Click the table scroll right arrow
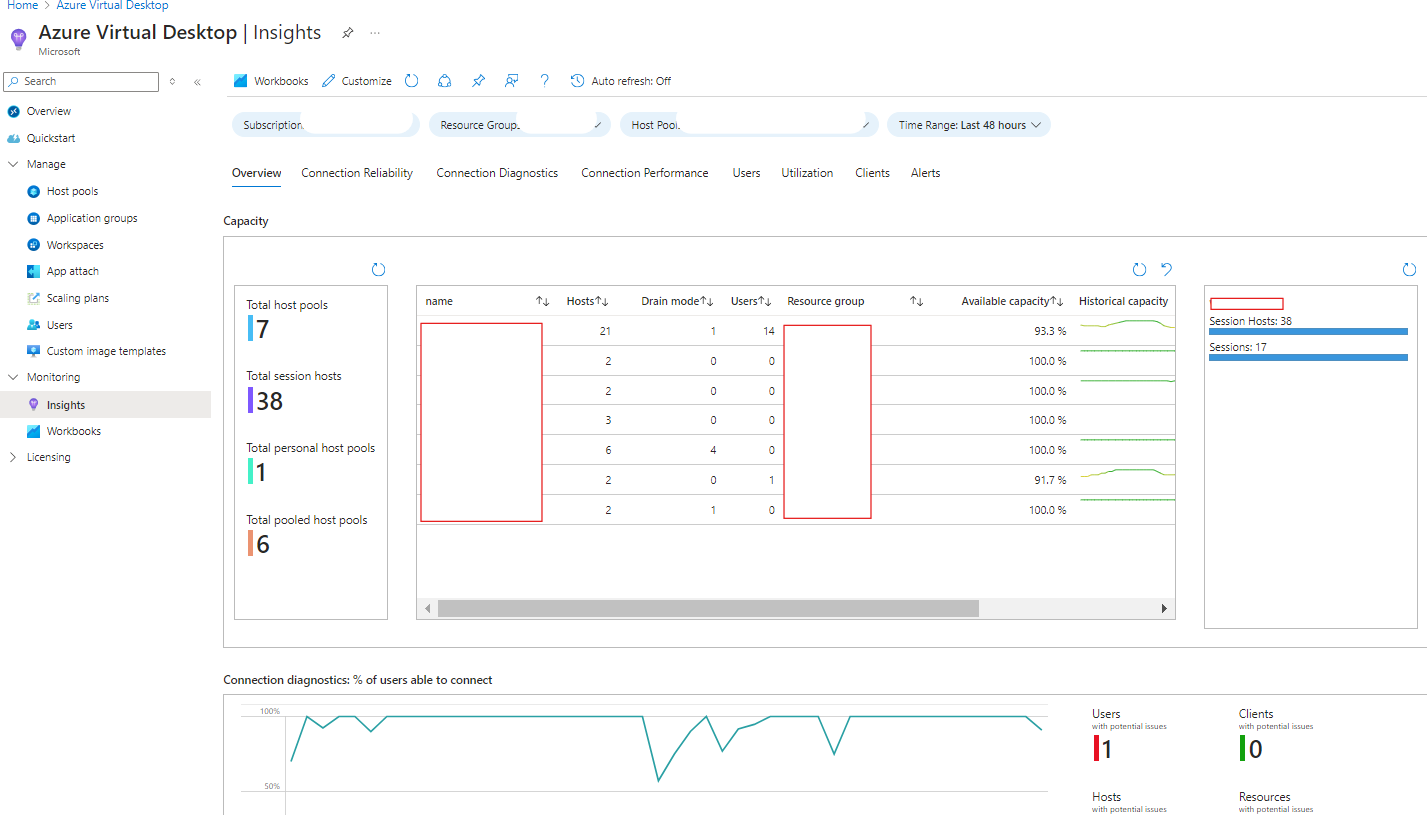This screenshot has width=1427, height=815. click(1164, 608)
